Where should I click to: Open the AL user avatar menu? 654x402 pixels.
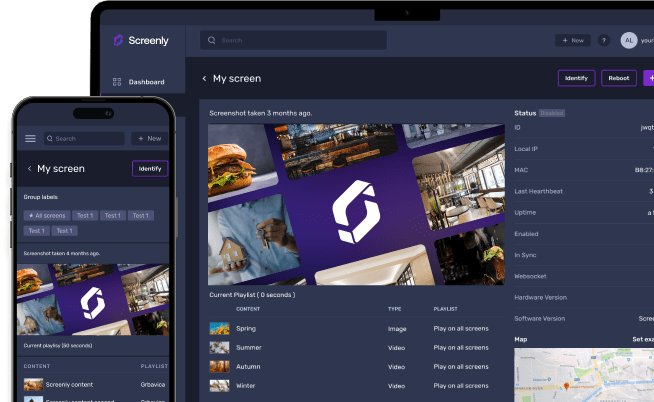click(x=629, y=40)
